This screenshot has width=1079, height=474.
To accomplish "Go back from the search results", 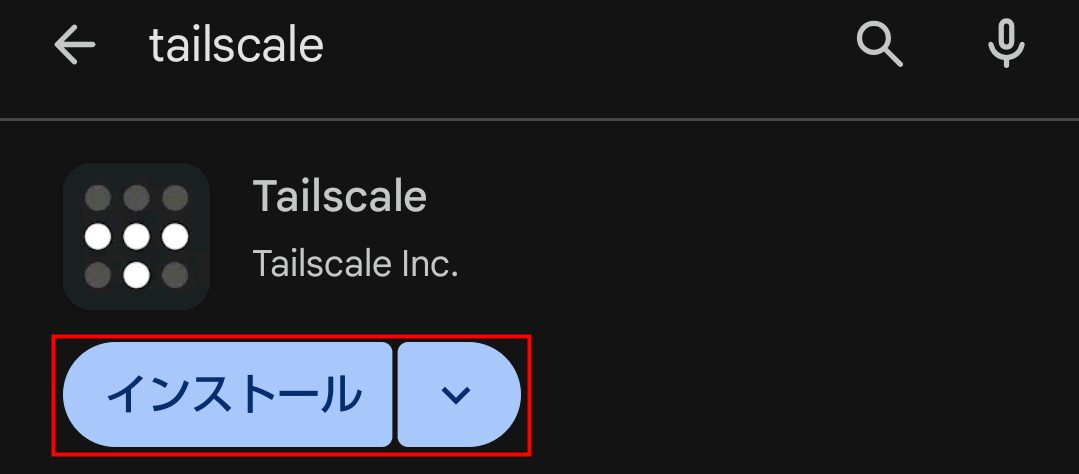I will [x=74, y=45].
